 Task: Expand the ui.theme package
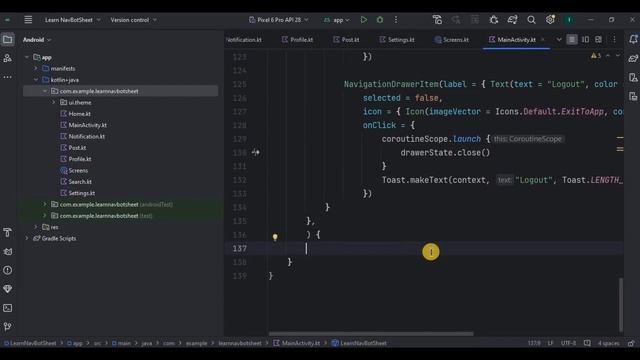(x=54, y=102)
